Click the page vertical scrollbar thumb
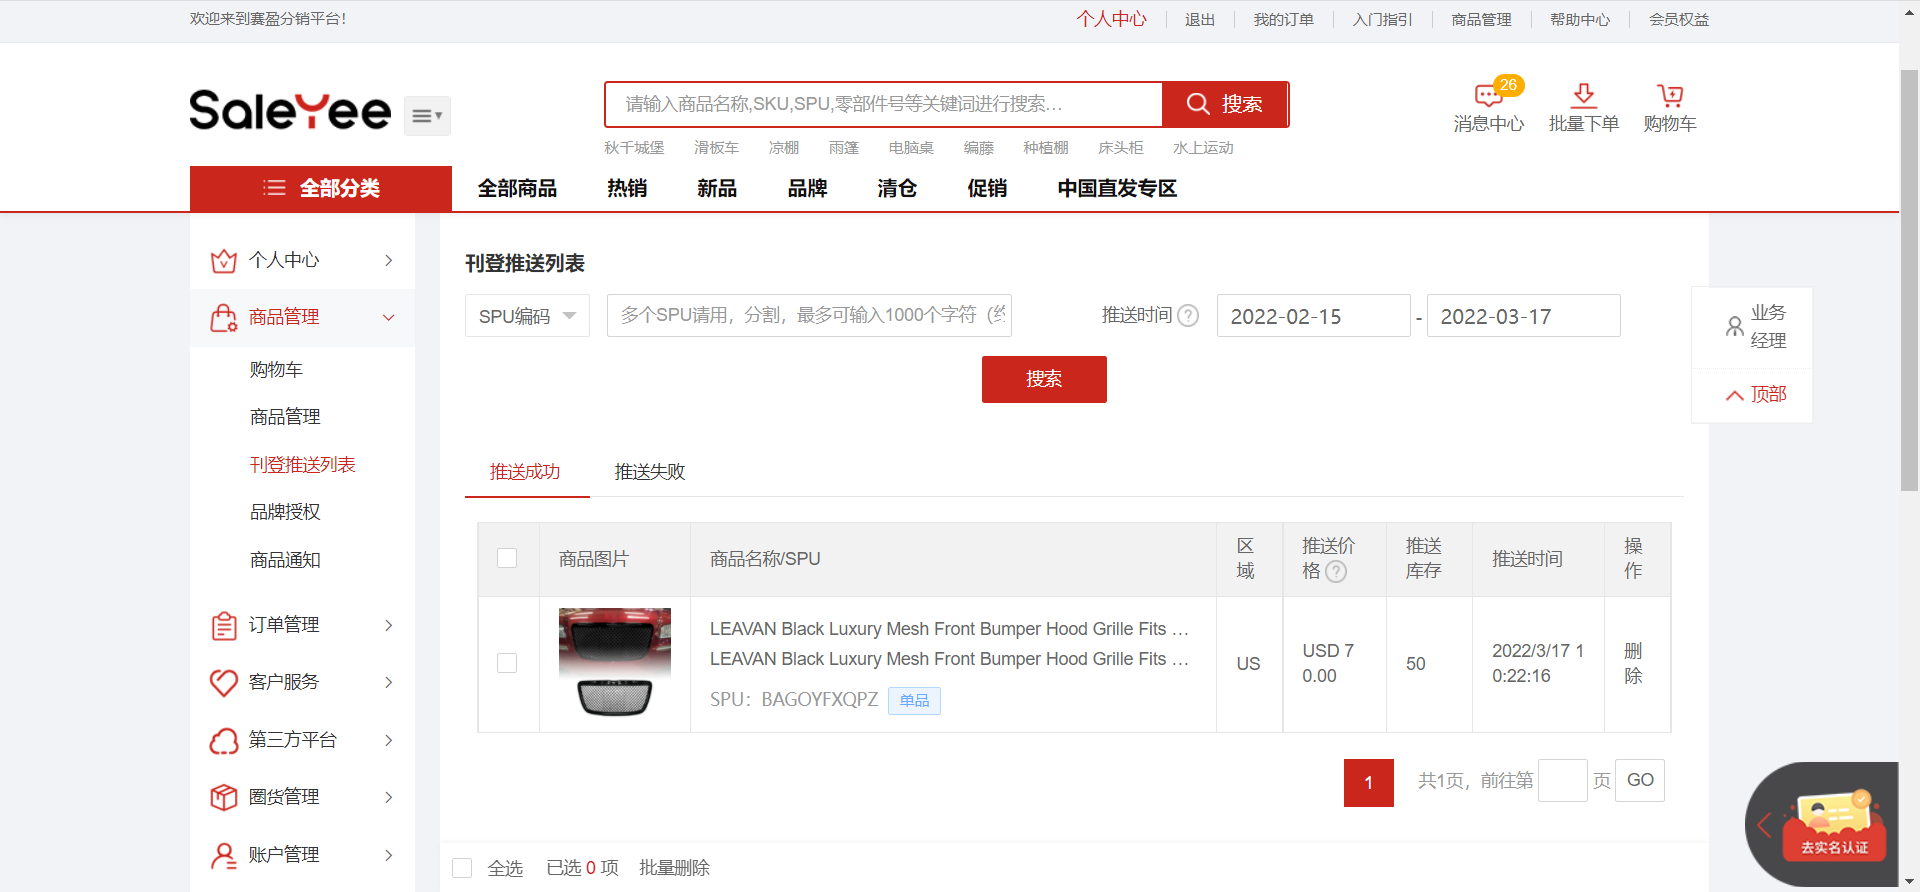1920x892 pixels. (x=1909, y=280)
